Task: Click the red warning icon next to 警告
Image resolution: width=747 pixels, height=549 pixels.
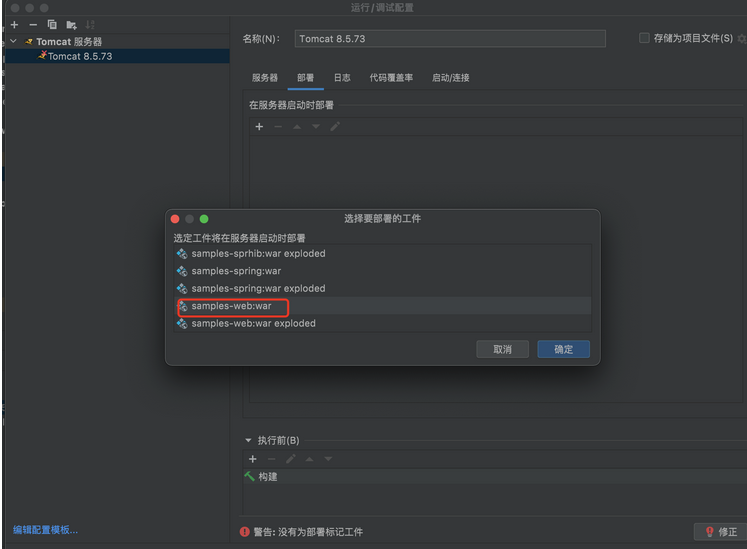Action: click(245, 532)
